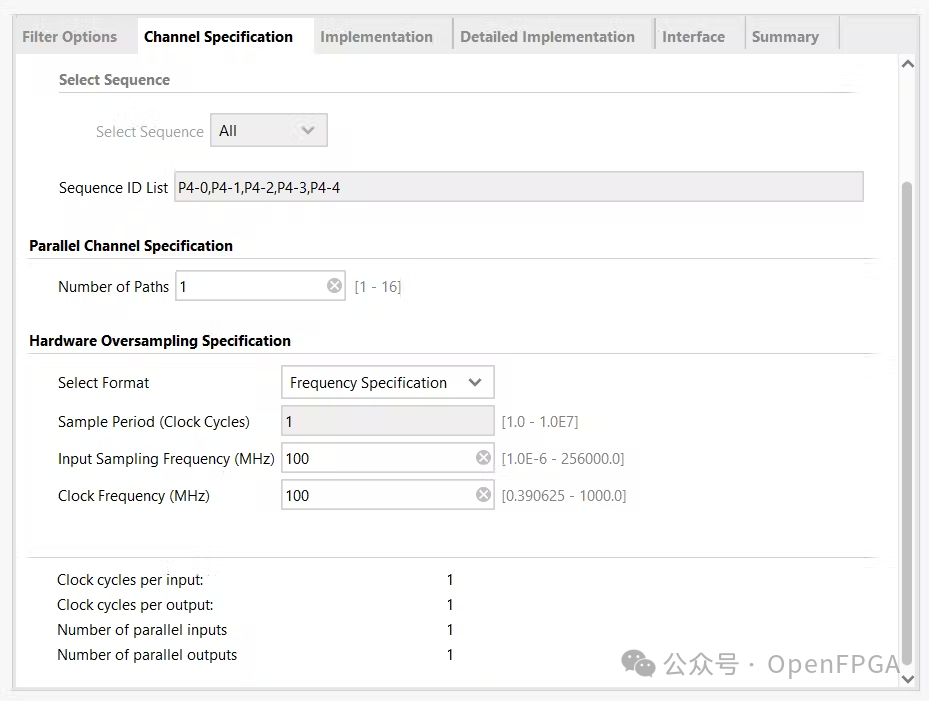The height and width of the screenshot is (701, 929).
Task: Open the Select Sequence dropdown
Action: 268,131
